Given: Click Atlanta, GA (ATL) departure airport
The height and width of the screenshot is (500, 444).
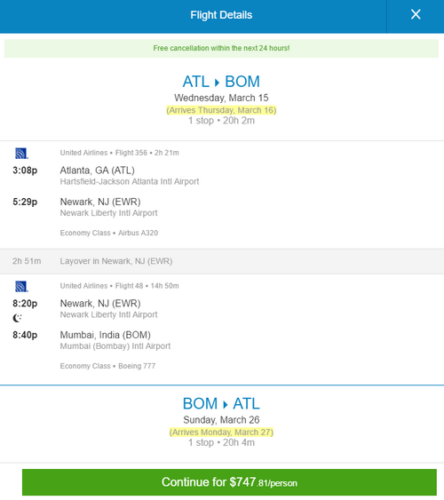Looking at the screenshot, I should pos(97,170).
